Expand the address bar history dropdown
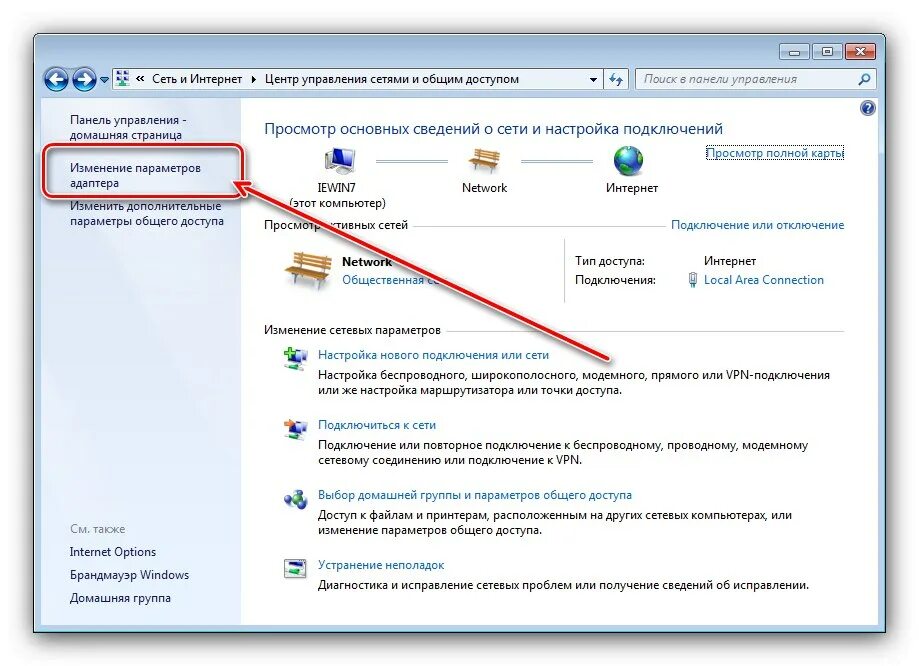 [593, 79]
